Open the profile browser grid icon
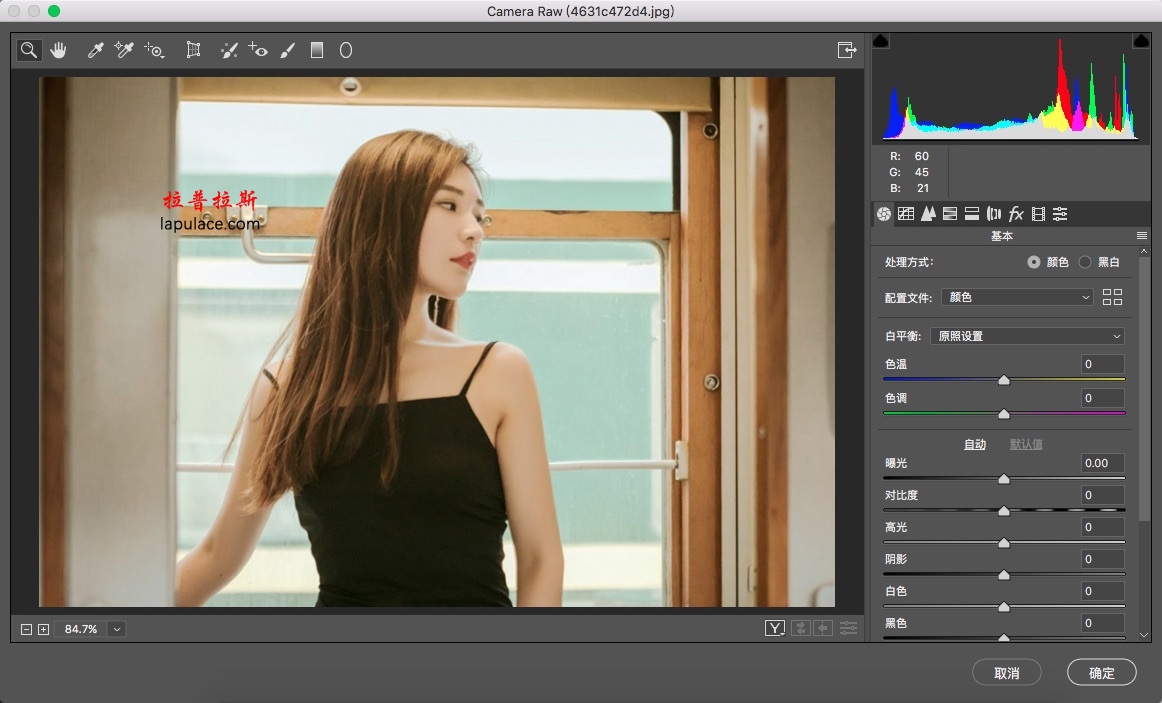 pyautogui.click(x=1112, y=297)
